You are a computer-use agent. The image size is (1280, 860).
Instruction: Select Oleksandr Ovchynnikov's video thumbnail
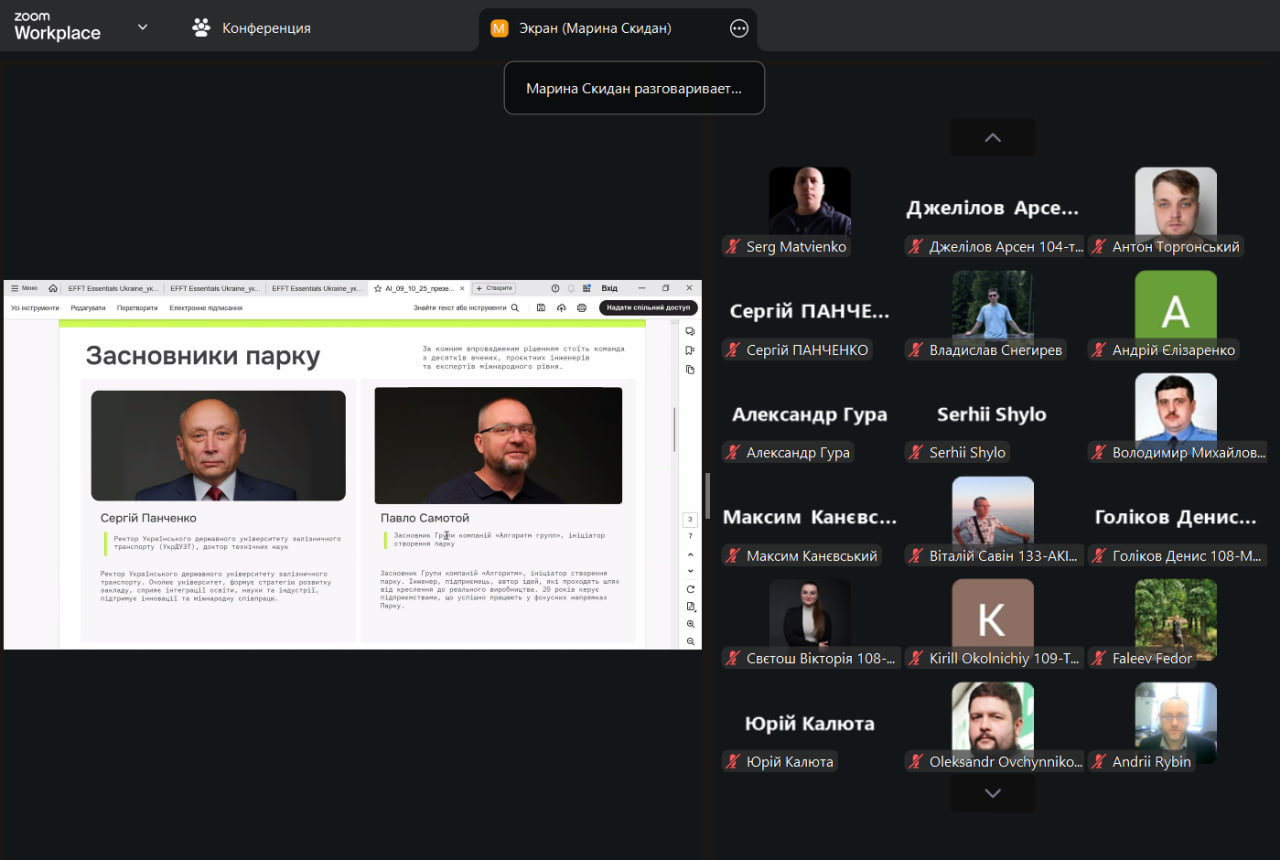pos(992,718)
